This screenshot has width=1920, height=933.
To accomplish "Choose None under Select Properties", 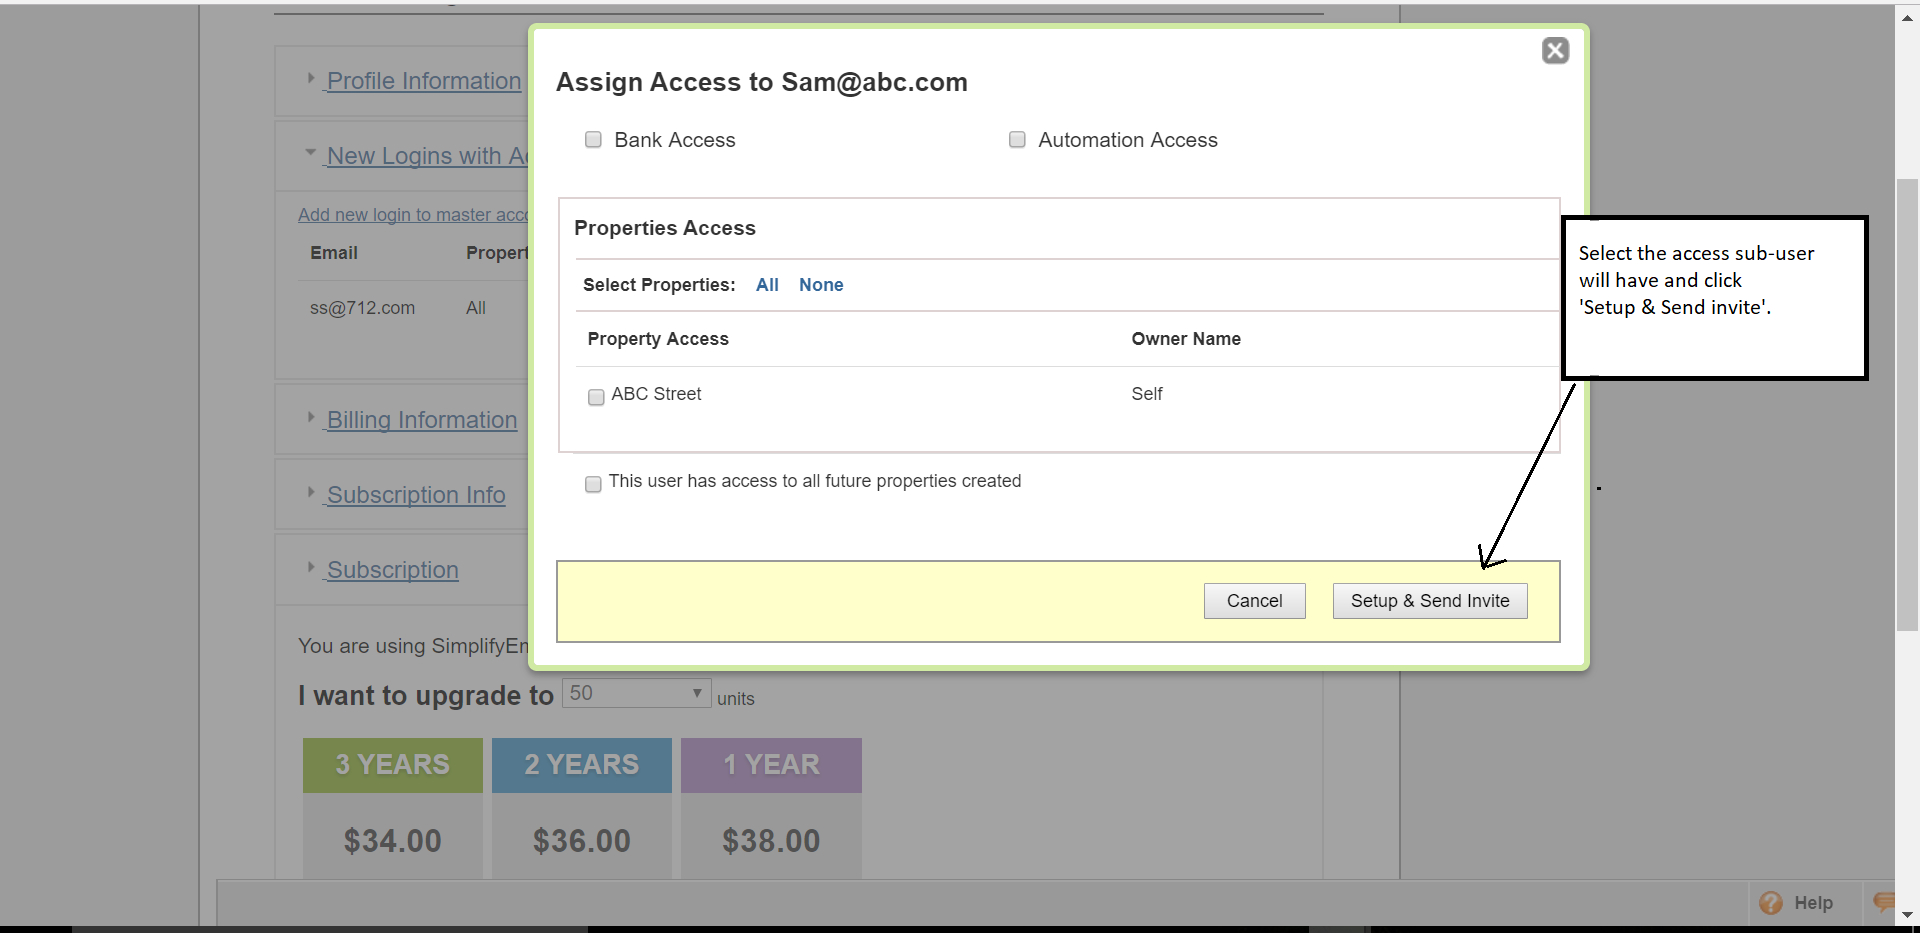I will [821, 285].
